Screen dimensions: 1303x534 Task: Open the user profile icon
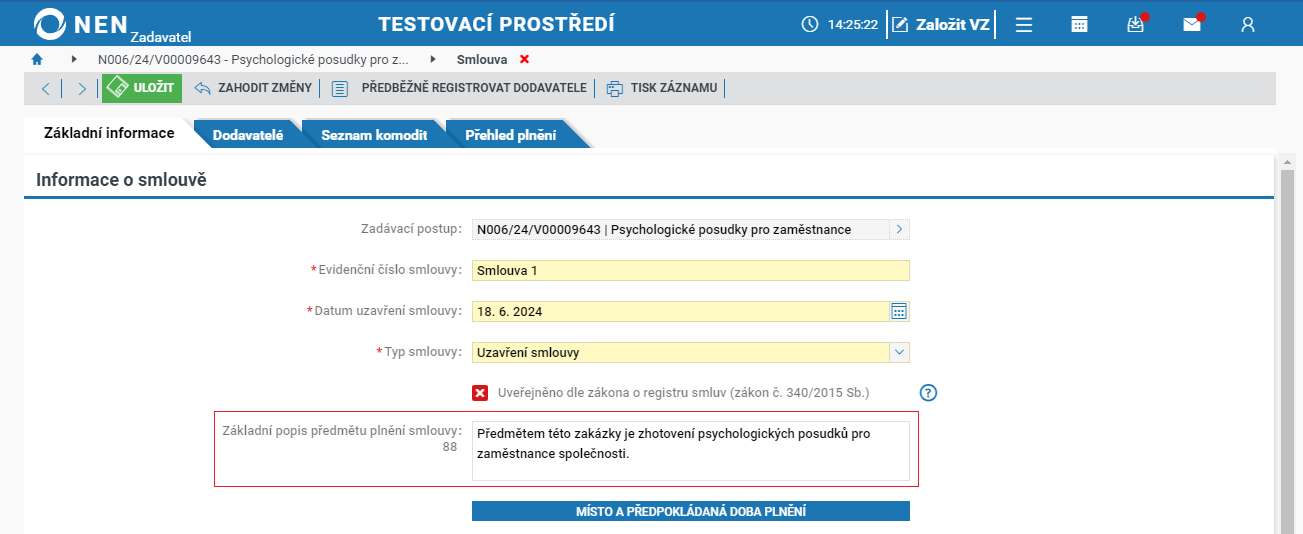[1248, 25]
